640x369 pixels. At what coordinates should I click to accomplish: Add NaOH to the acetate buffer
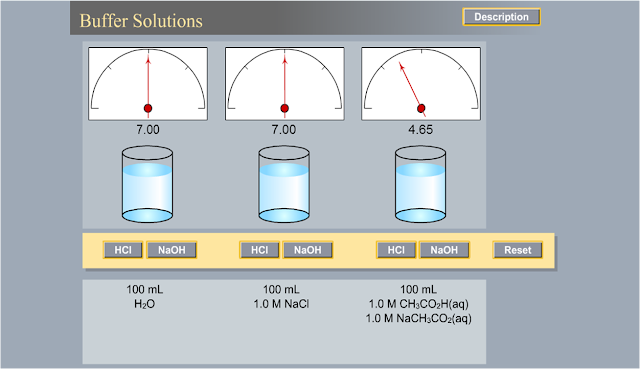(444, 250)
